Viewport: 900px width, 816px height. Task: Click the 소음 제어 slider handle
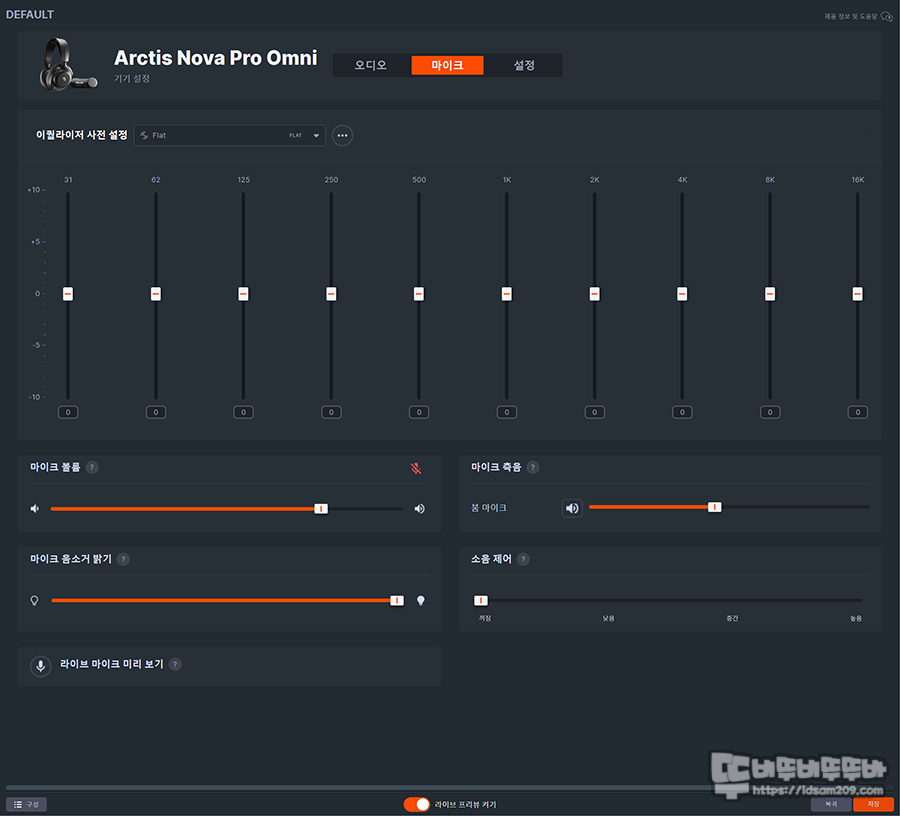click(480, 600)
